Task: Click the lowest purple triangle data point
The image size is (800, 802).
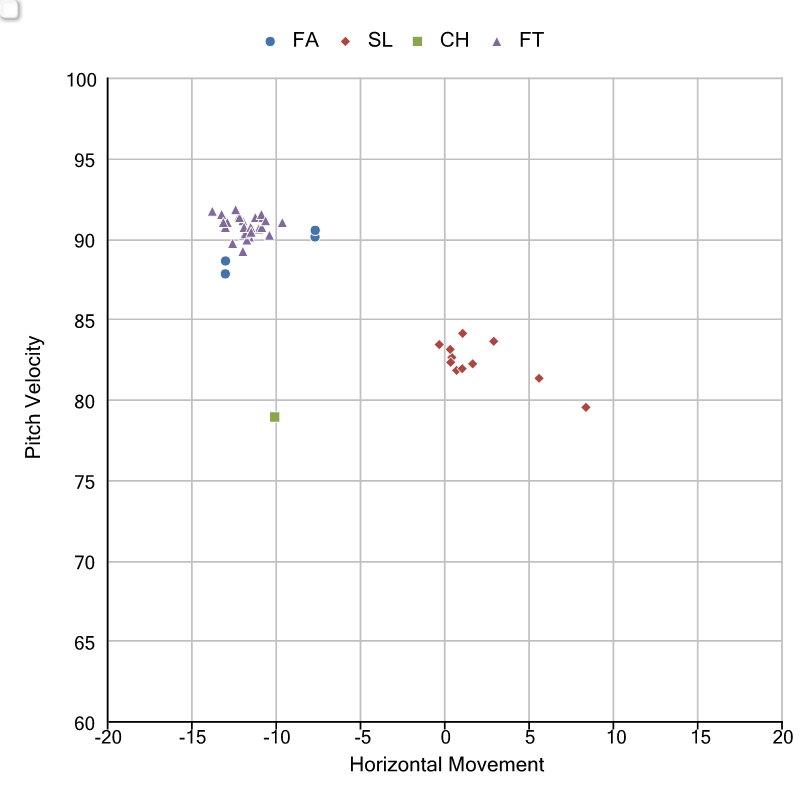Action: [242, 252]
